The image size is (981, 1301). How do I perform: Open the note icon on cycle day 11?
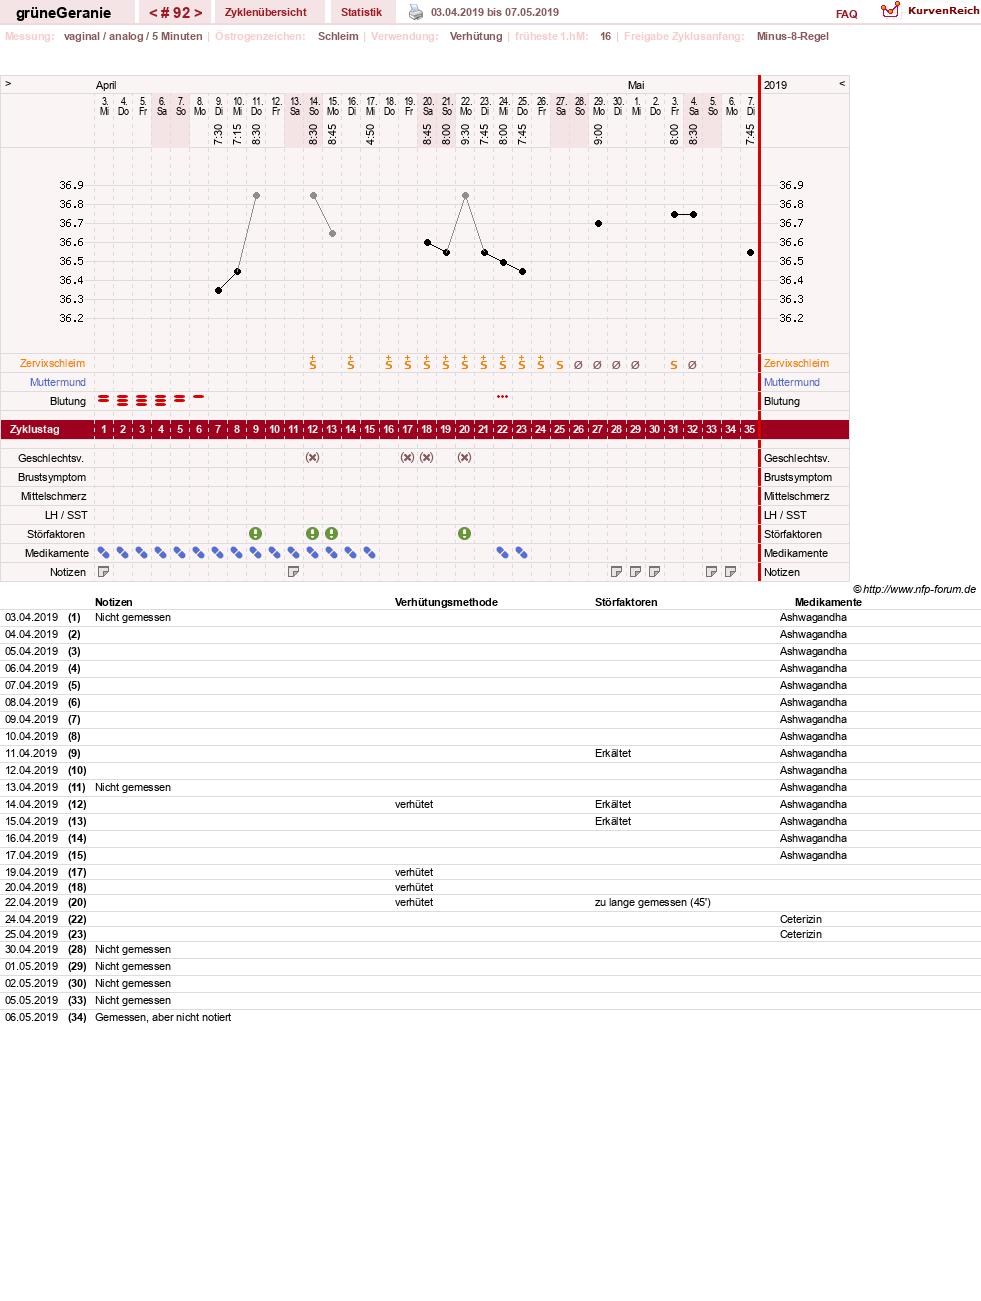click(x=294, y=572)
